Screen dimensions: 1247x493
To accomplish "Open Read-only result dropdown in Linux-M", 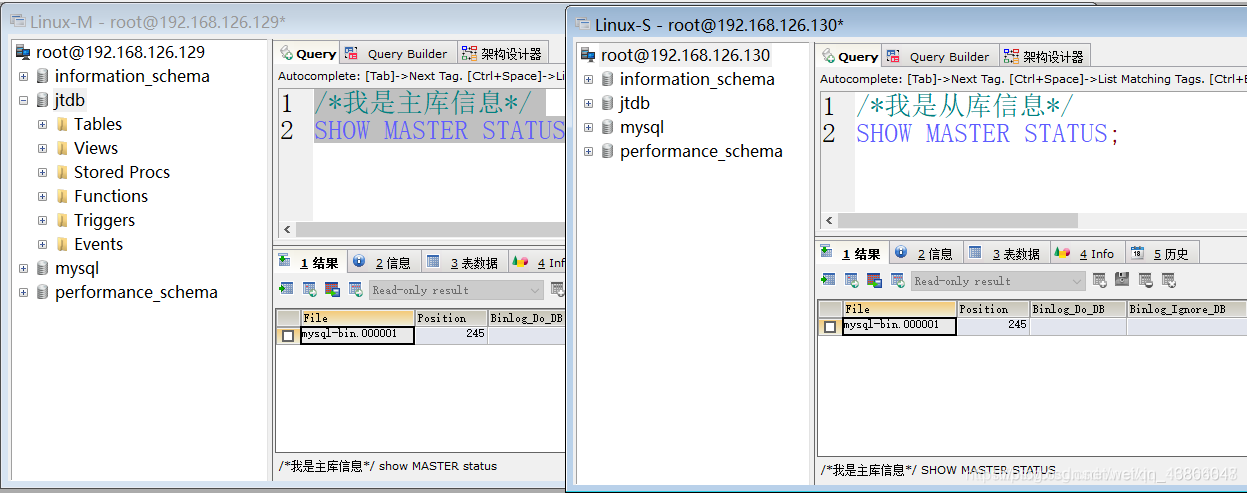I will point(535,290).
